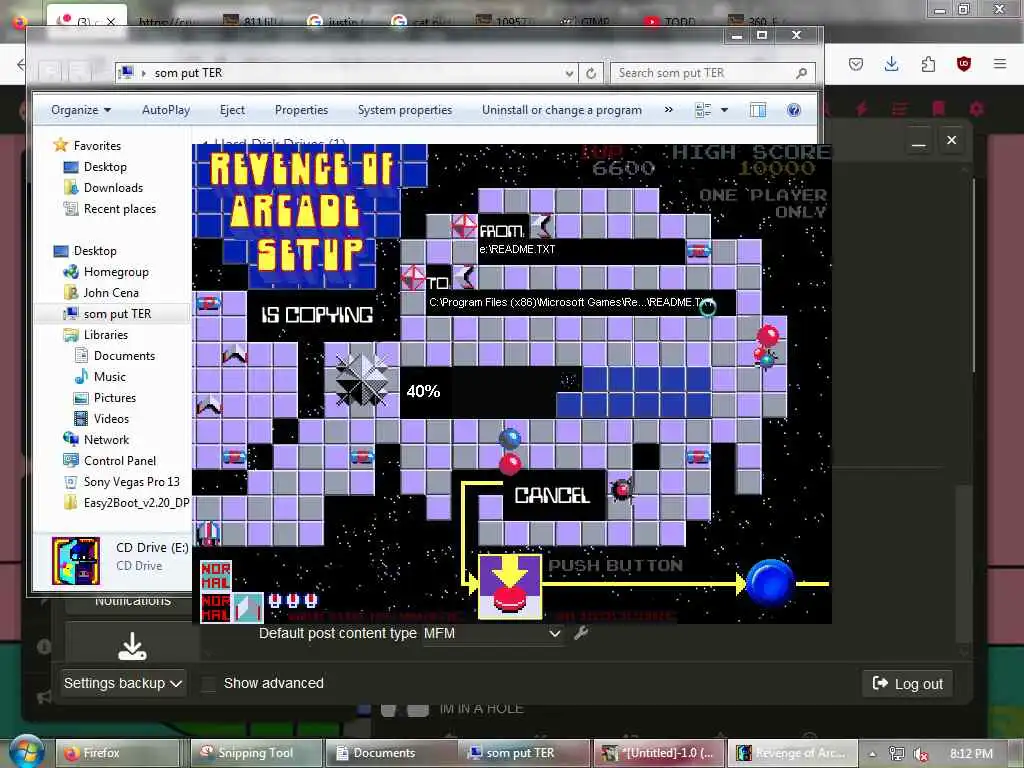The image size is (1024, 768).
Task: Switch to Snipping Tool in taskbar
Action: tap(256, 753)
